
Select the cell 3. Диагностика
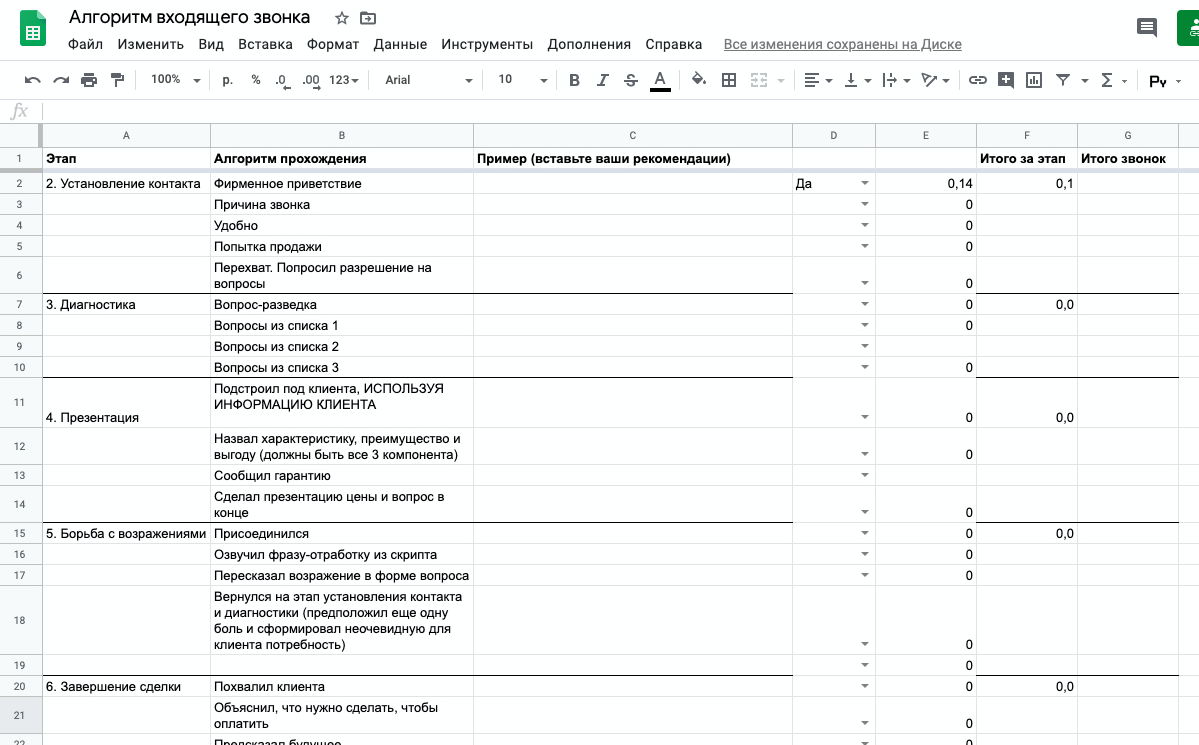126,304
